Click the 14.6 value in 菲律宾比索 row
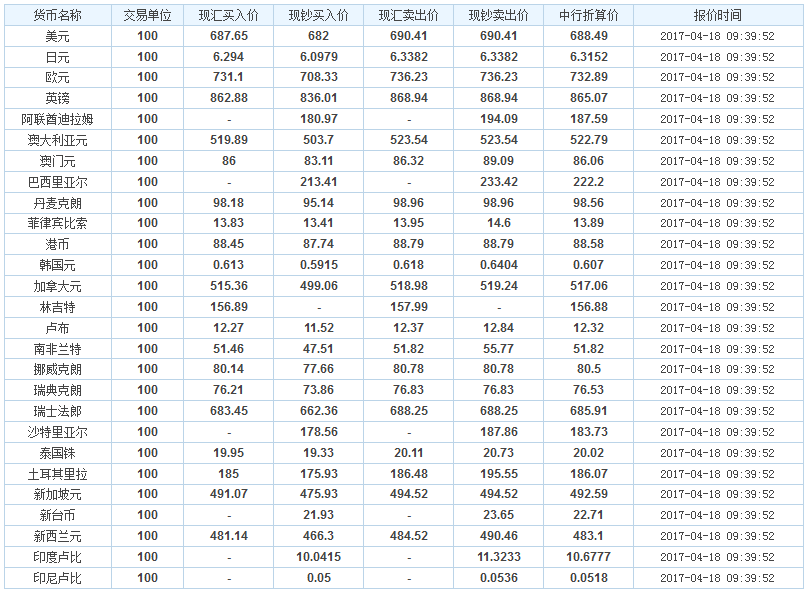 click(x=499, y=223)
